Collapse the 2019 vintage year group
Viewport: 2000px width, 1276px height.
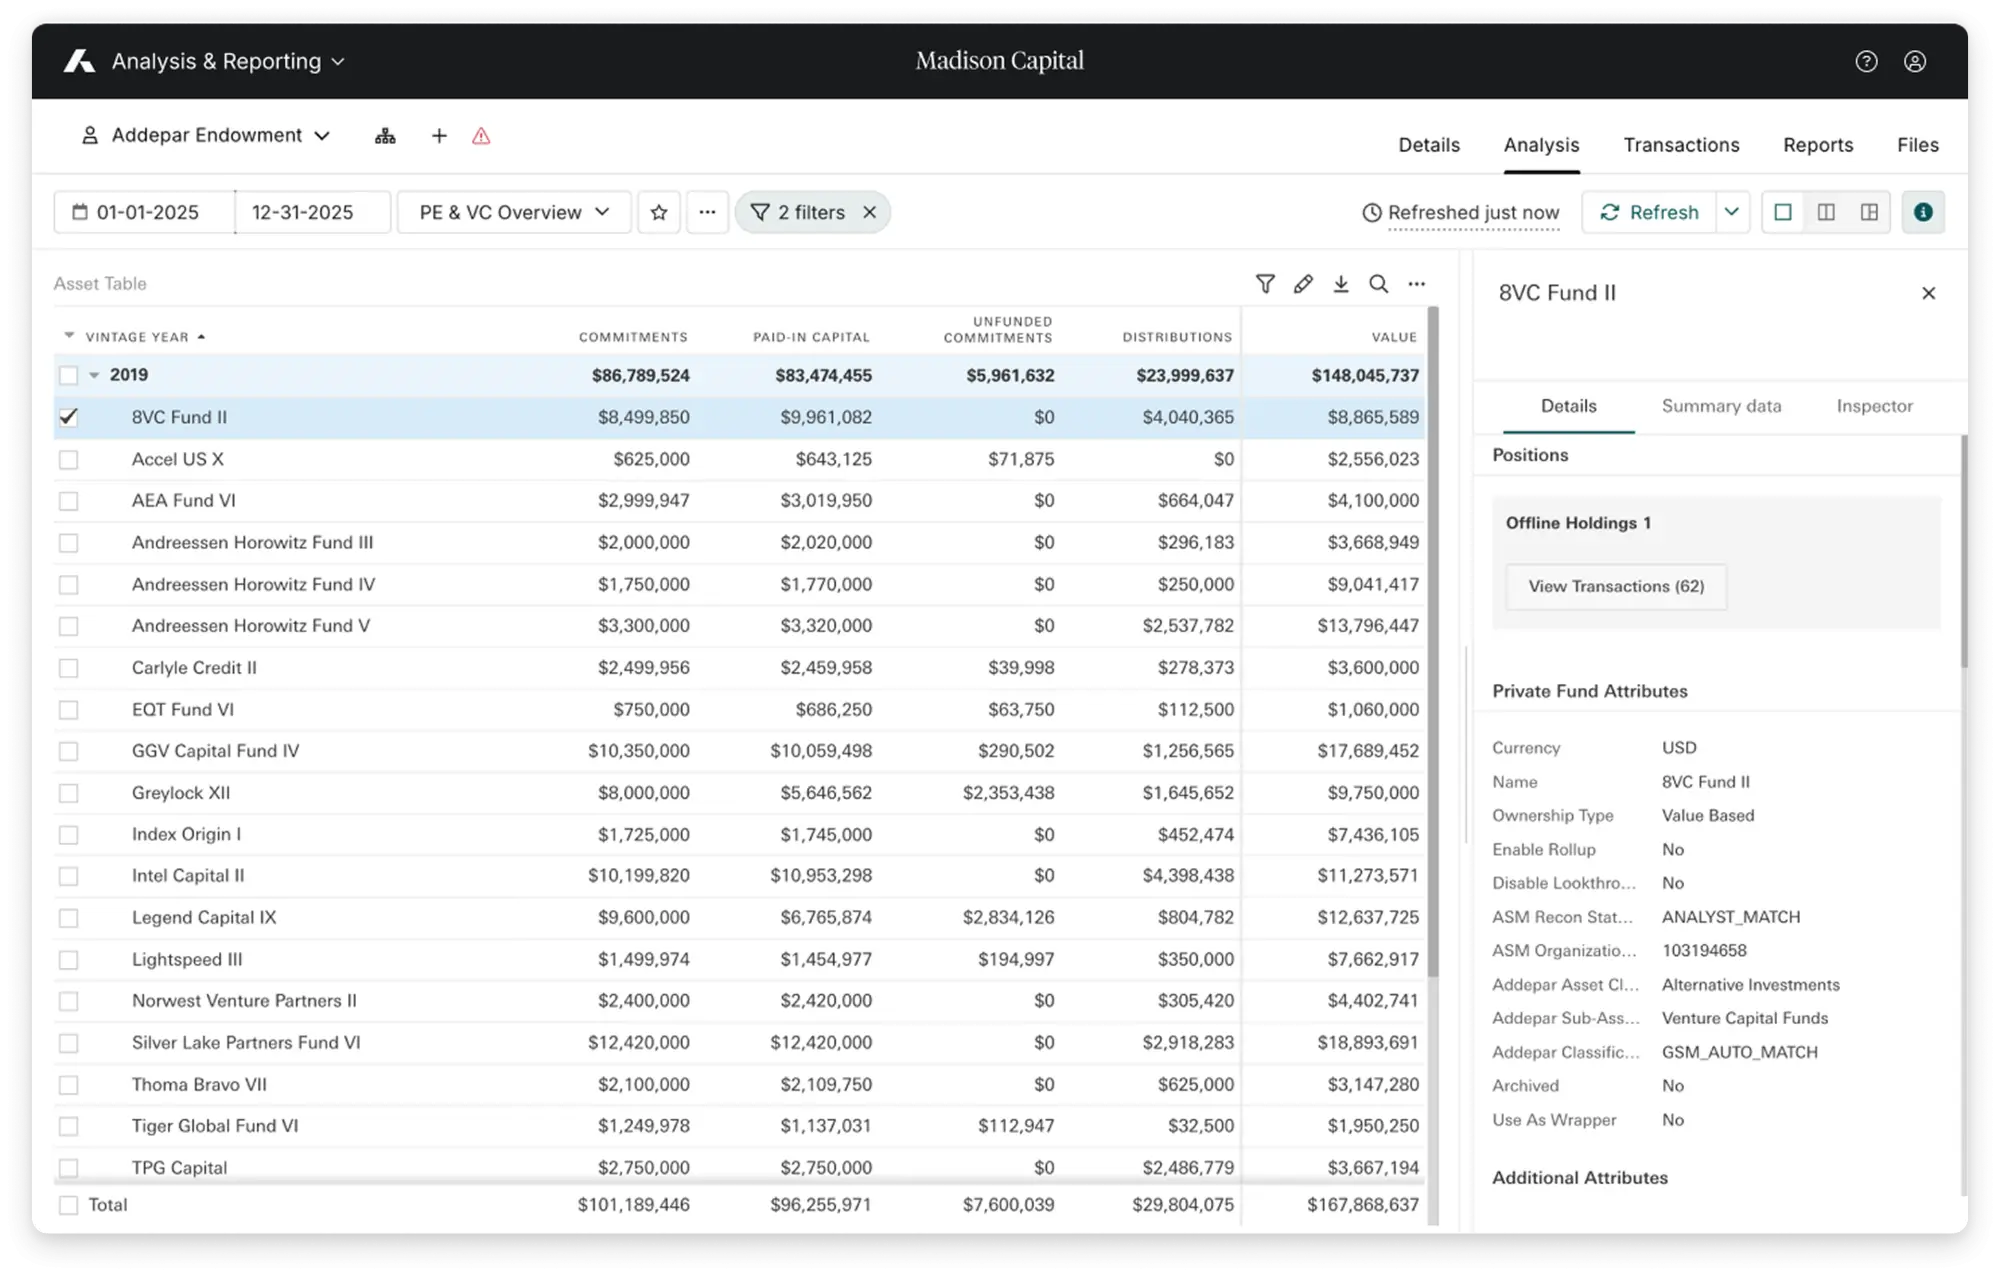click(94, 375)
